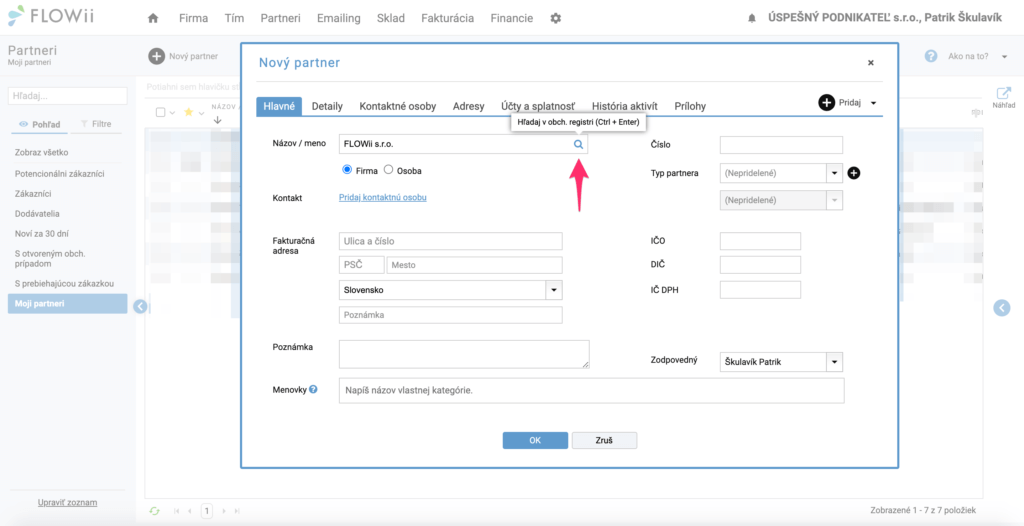
Task: Open the Typ partnera dropdown
Action: (835, 174)
